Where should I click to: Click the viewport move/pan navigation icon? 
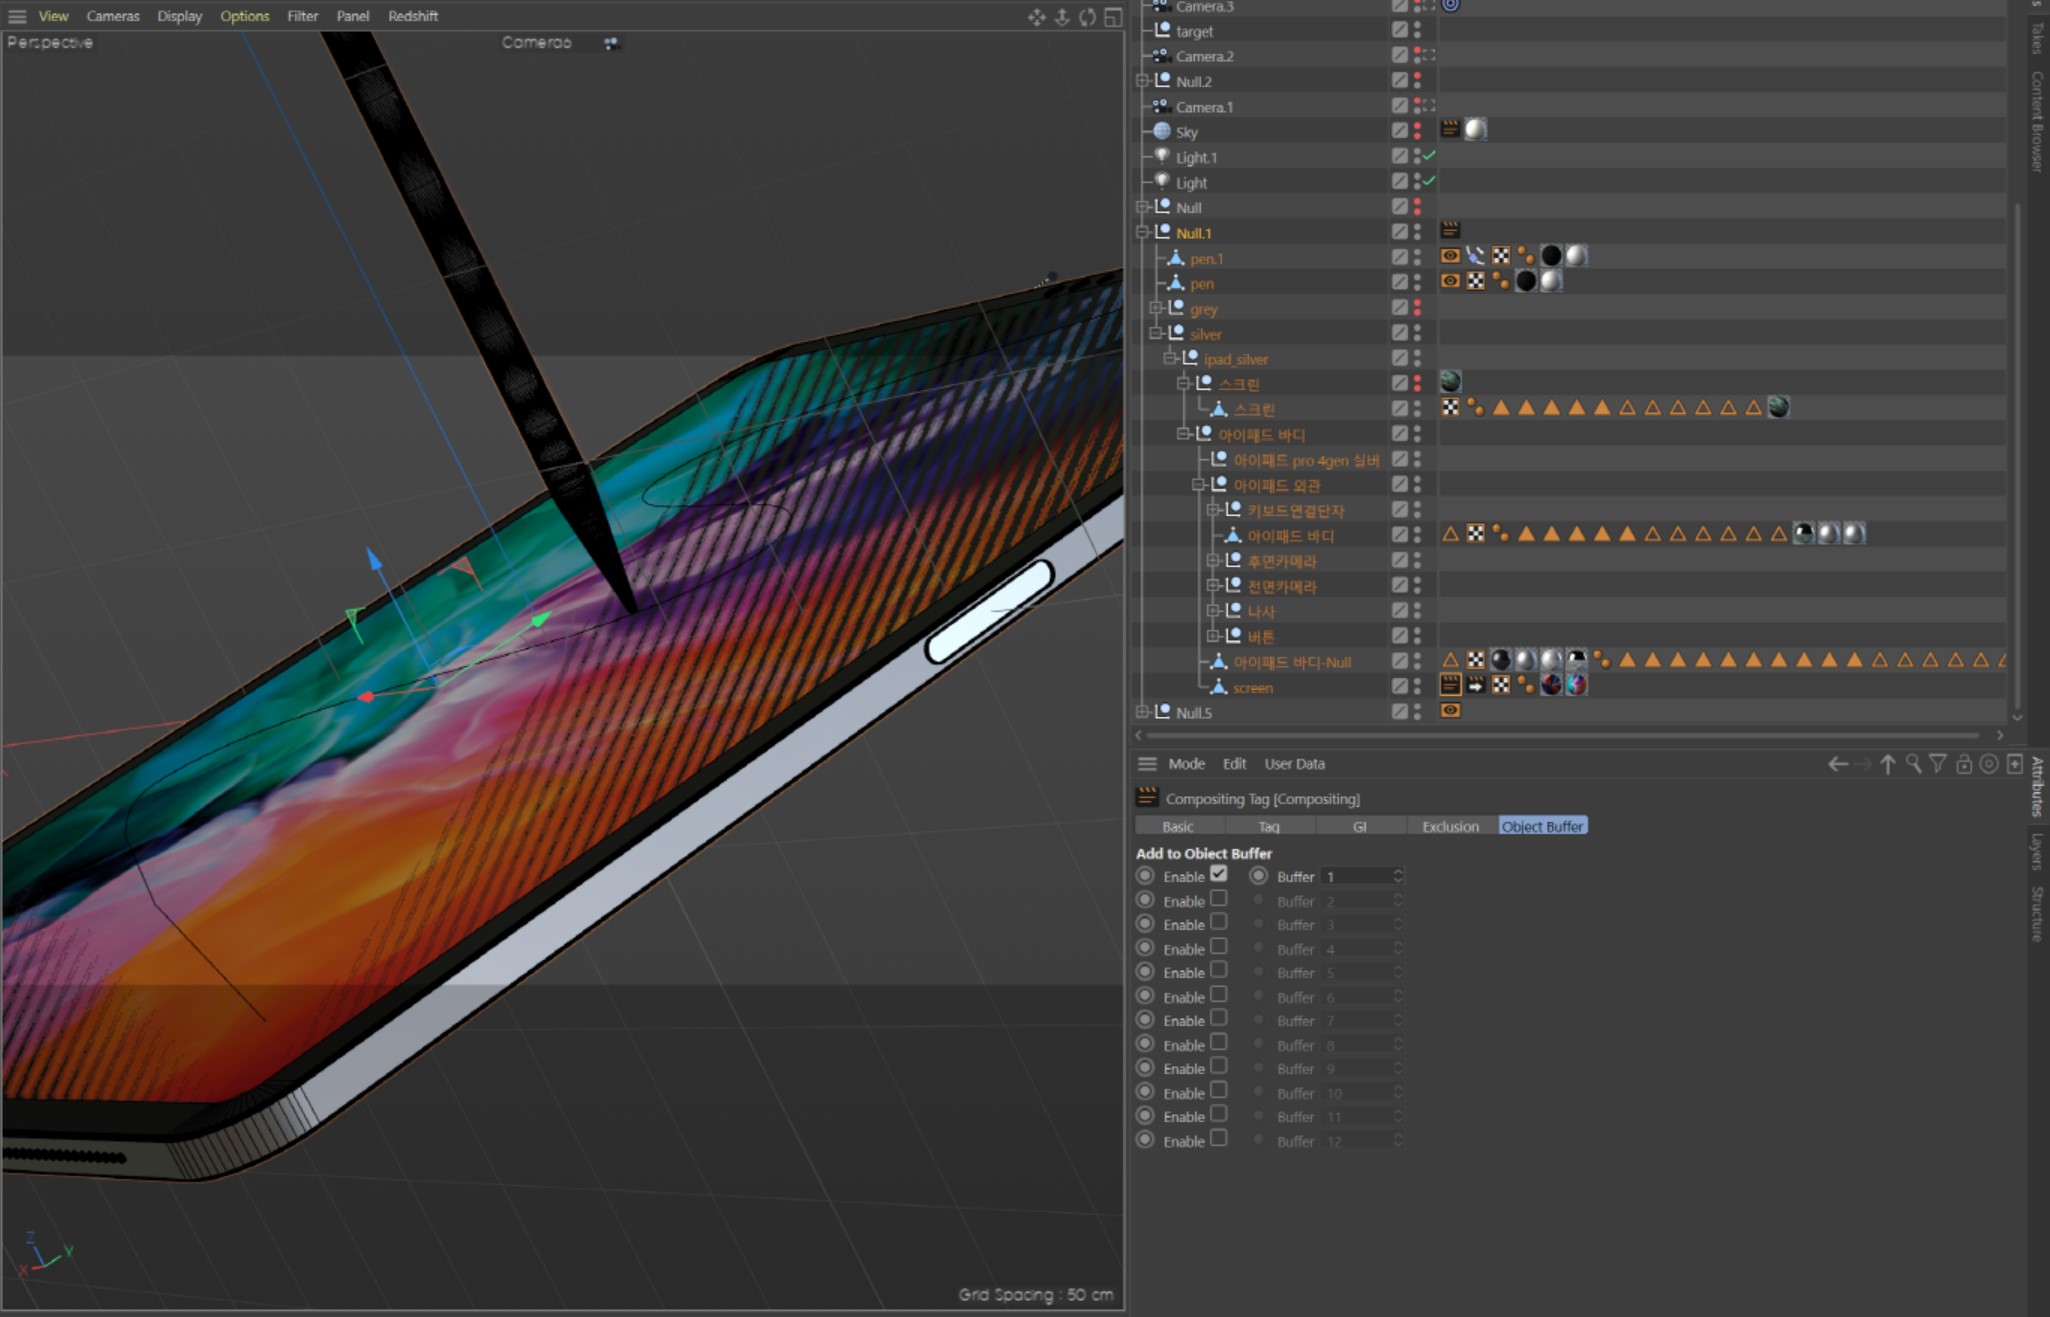click(x=1036, y=17)
